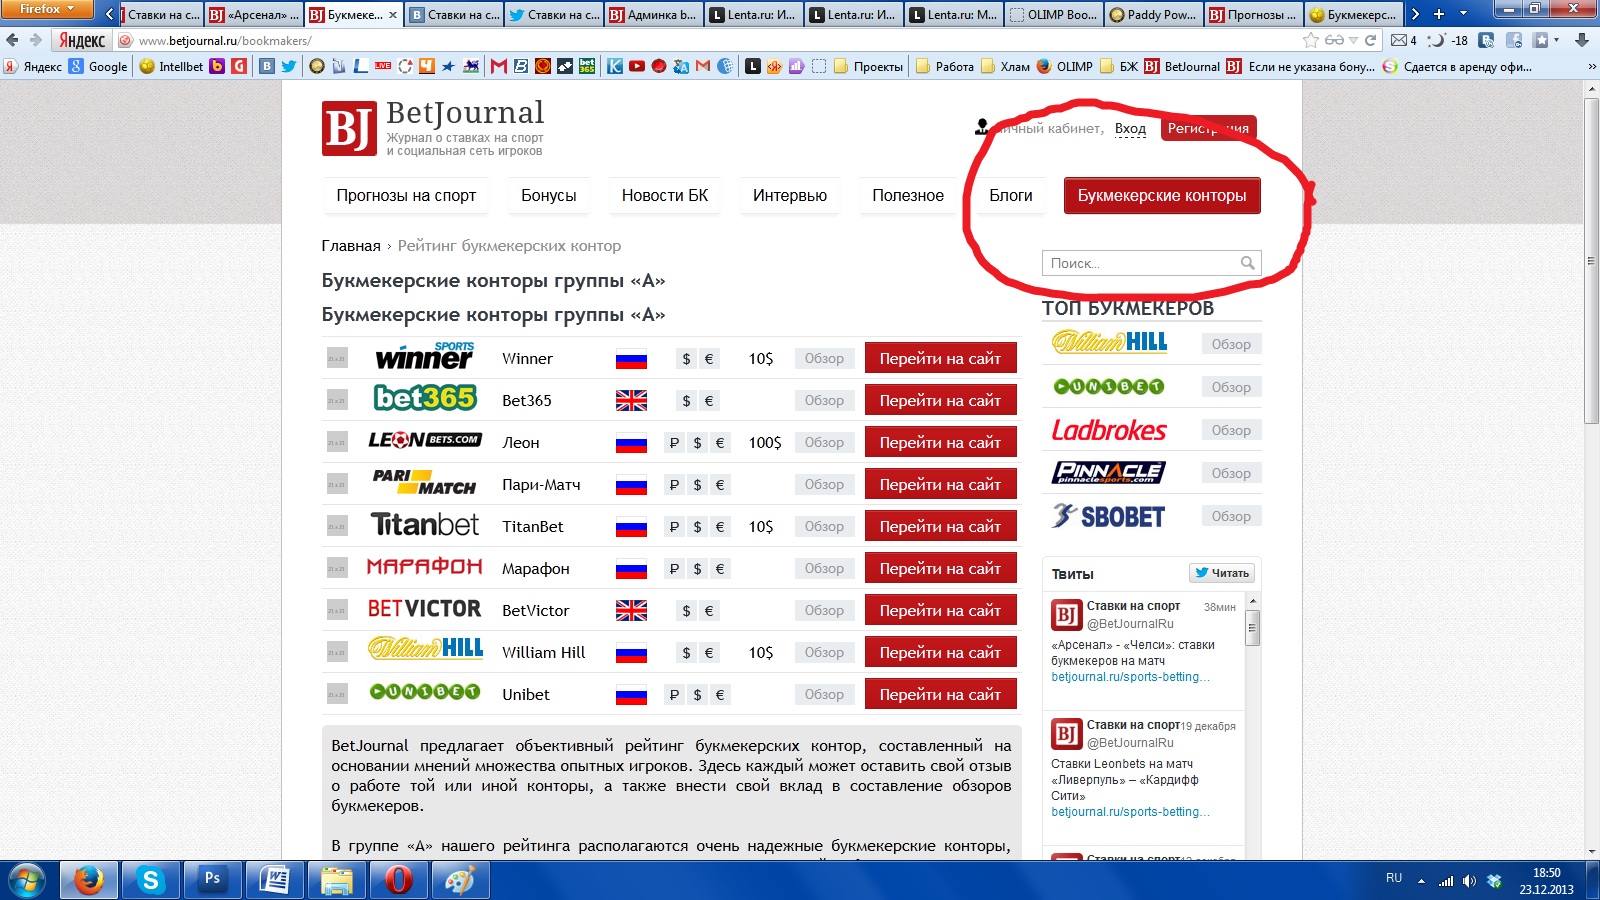Viewport: 1600px width, 900px height.
Task: Click the bet365 logo in the rating list
Action: click(x=425, y=398)
